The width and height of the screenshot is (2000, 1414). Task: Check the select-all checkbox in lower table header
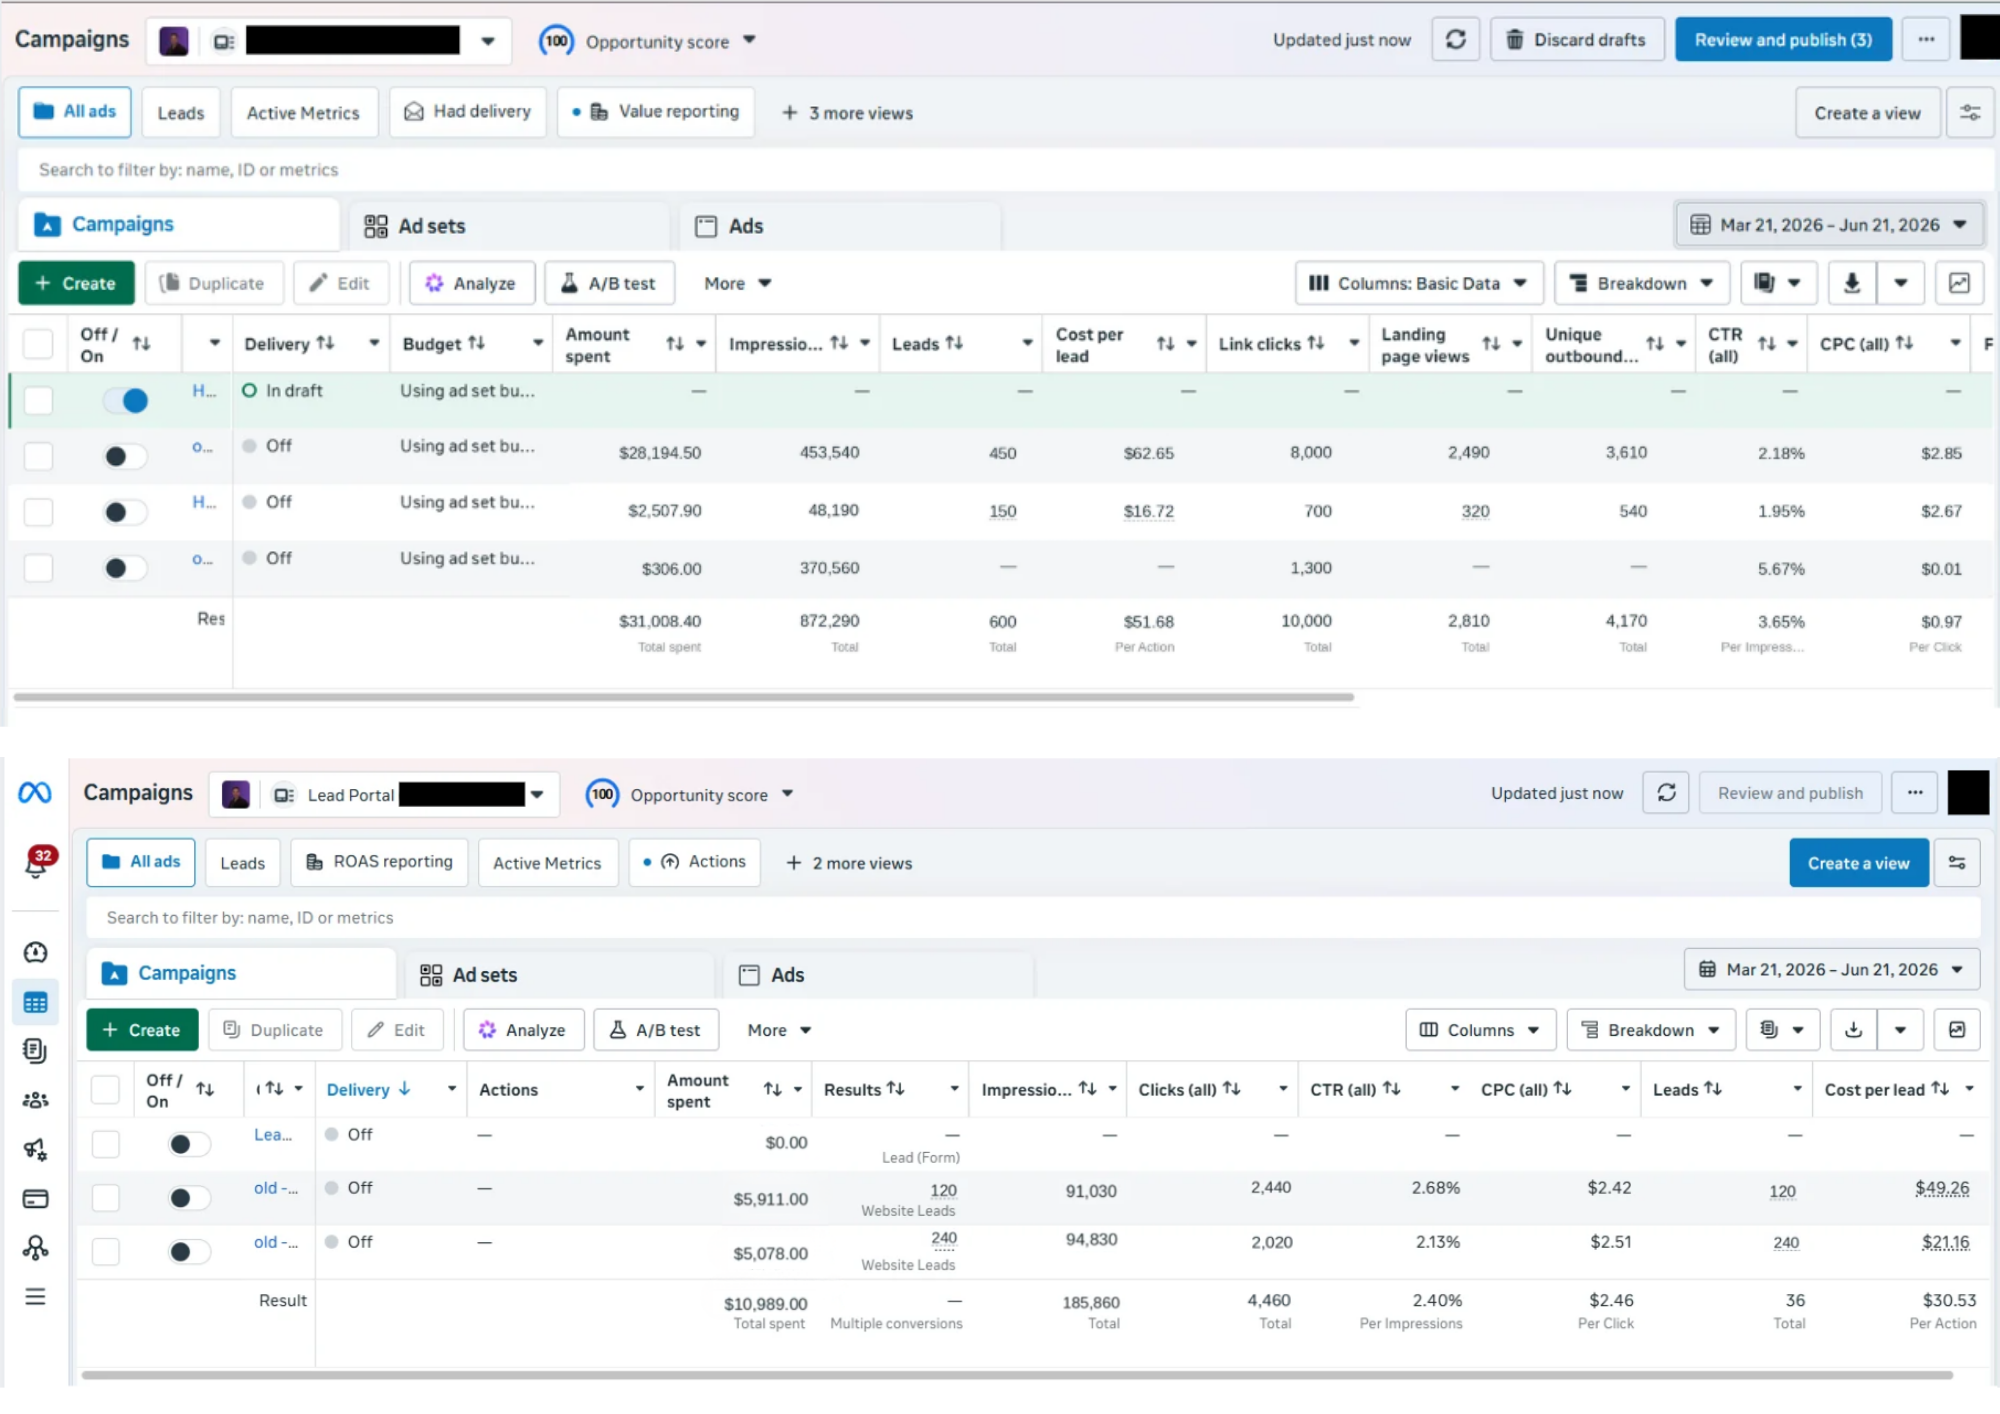[x=105, y=1090]
